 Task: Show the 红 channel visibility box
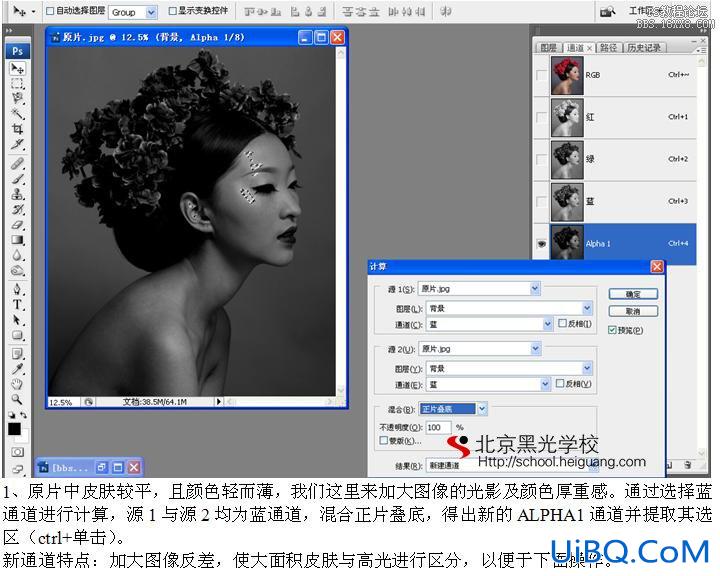[542, 117]
